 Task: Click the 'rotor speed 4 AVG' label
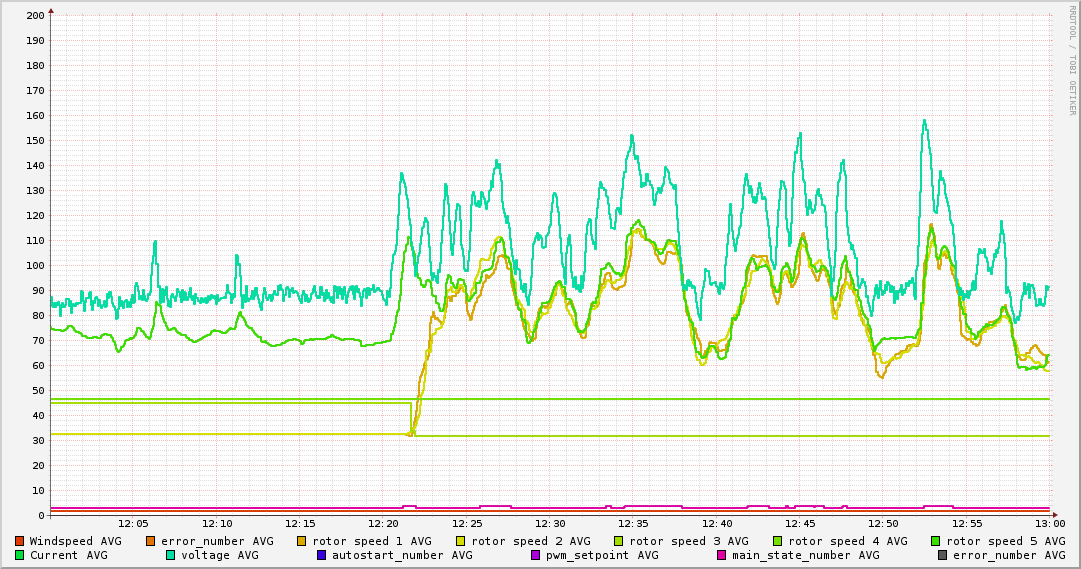(x=848, y=541)
